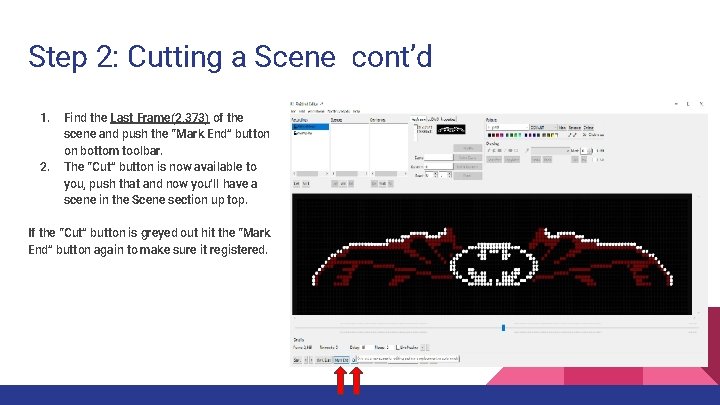
Task: Select the rectangle drawing tool icon at row end
Action: (516, 151)
